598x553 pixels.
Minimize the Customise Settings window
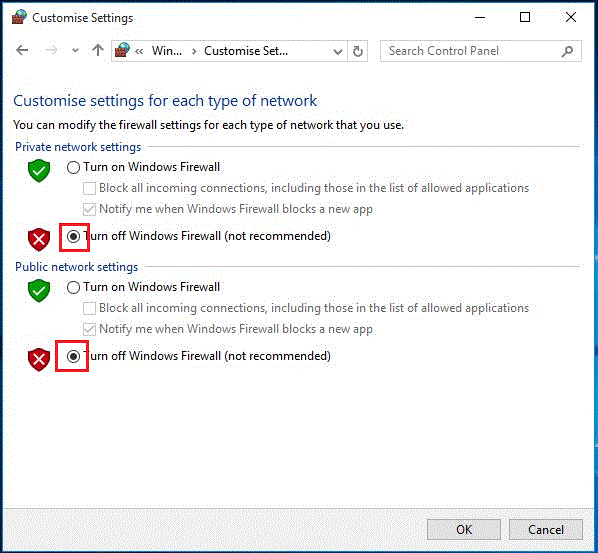click(x=480, y=17)
